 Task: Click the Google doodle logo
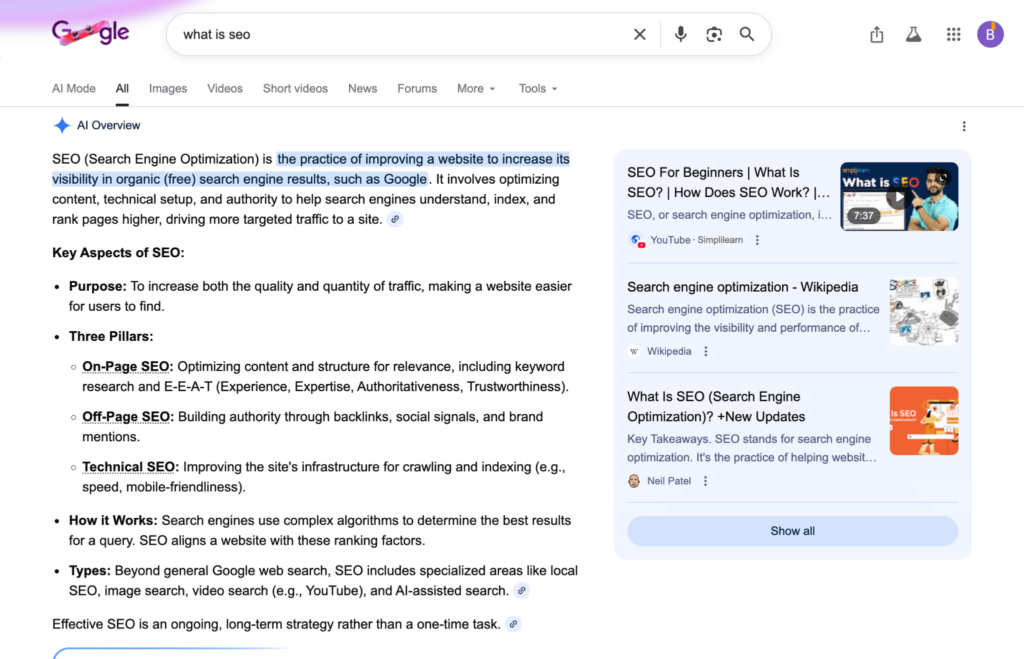[x=90, y=31]
